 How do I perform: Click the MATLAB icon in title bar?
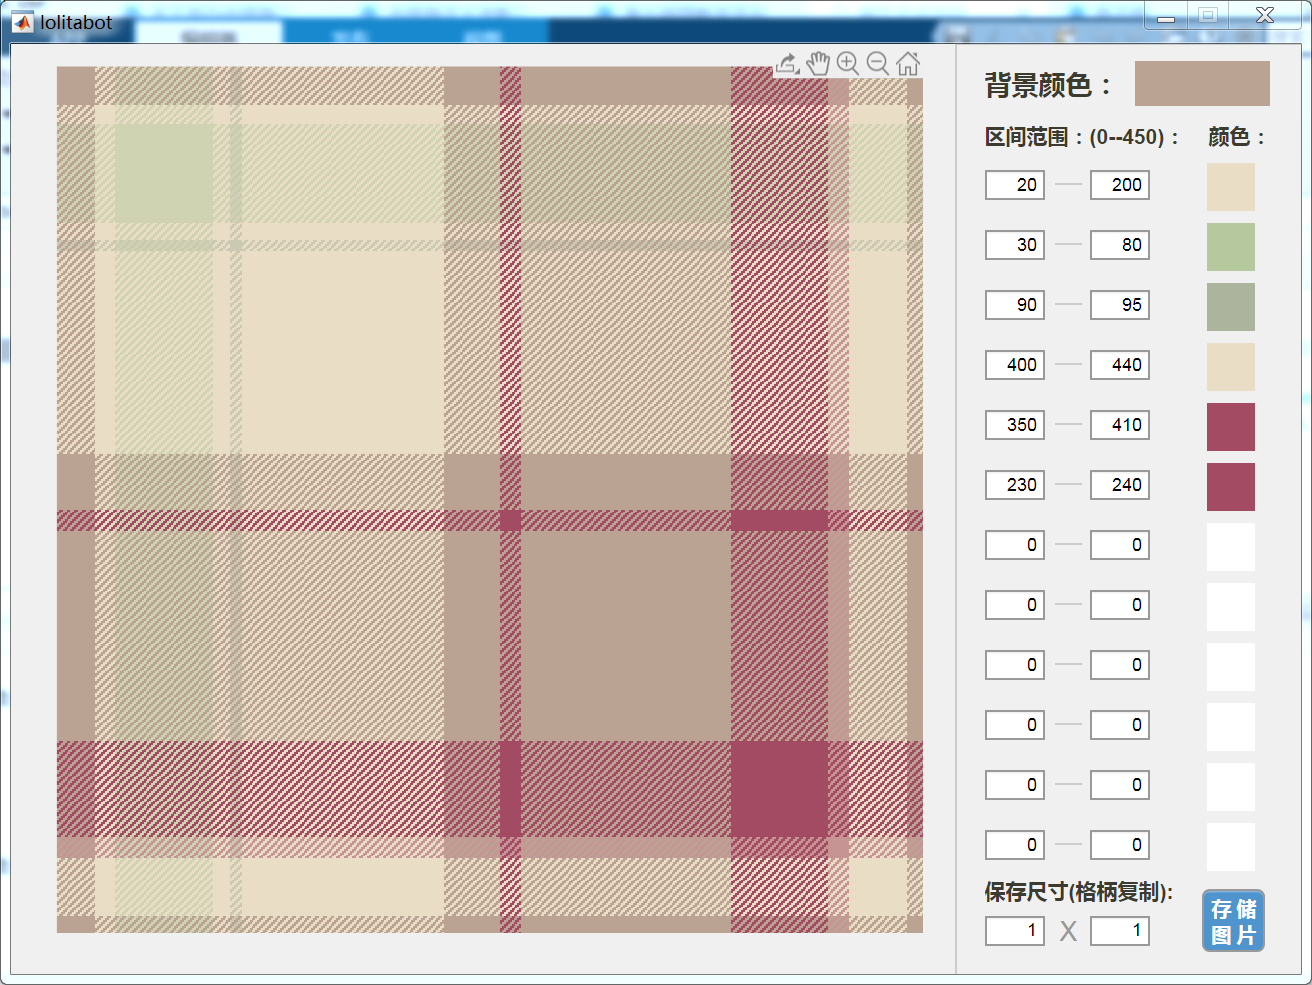(23, 21)
